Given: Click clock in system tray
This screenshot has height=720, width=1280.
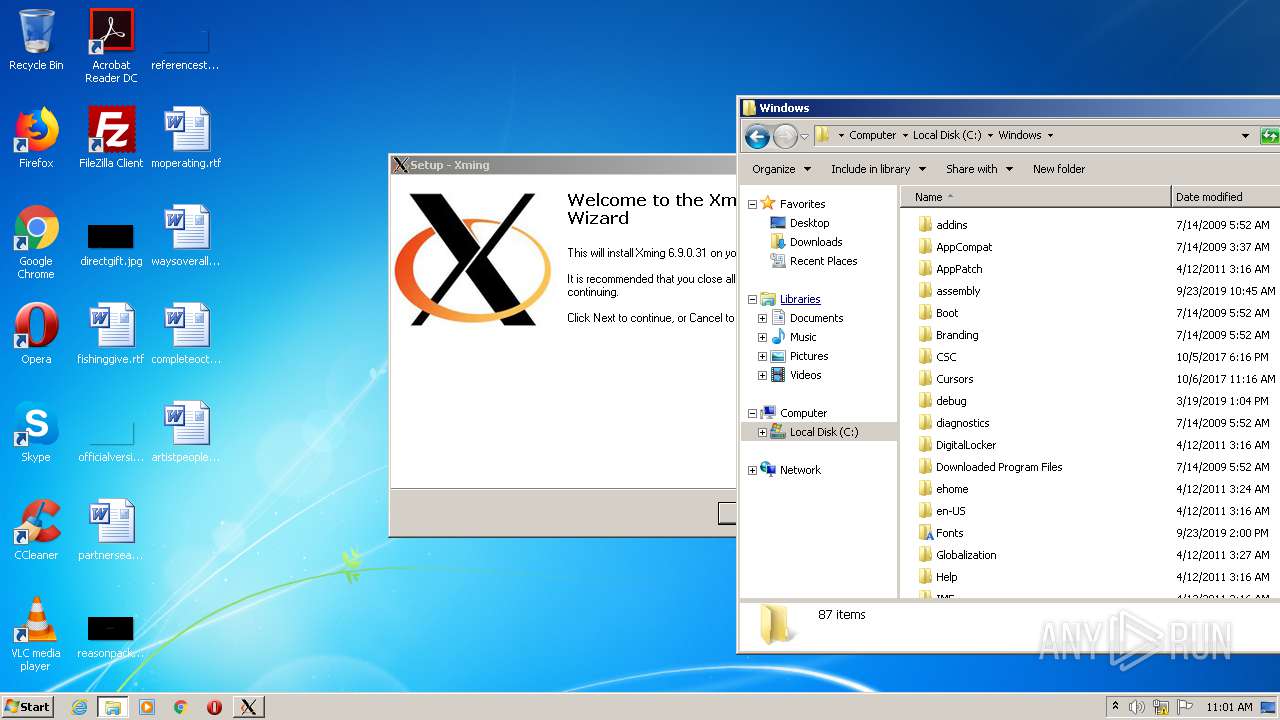Looking at the screenshot, I should click(1229, 707).
